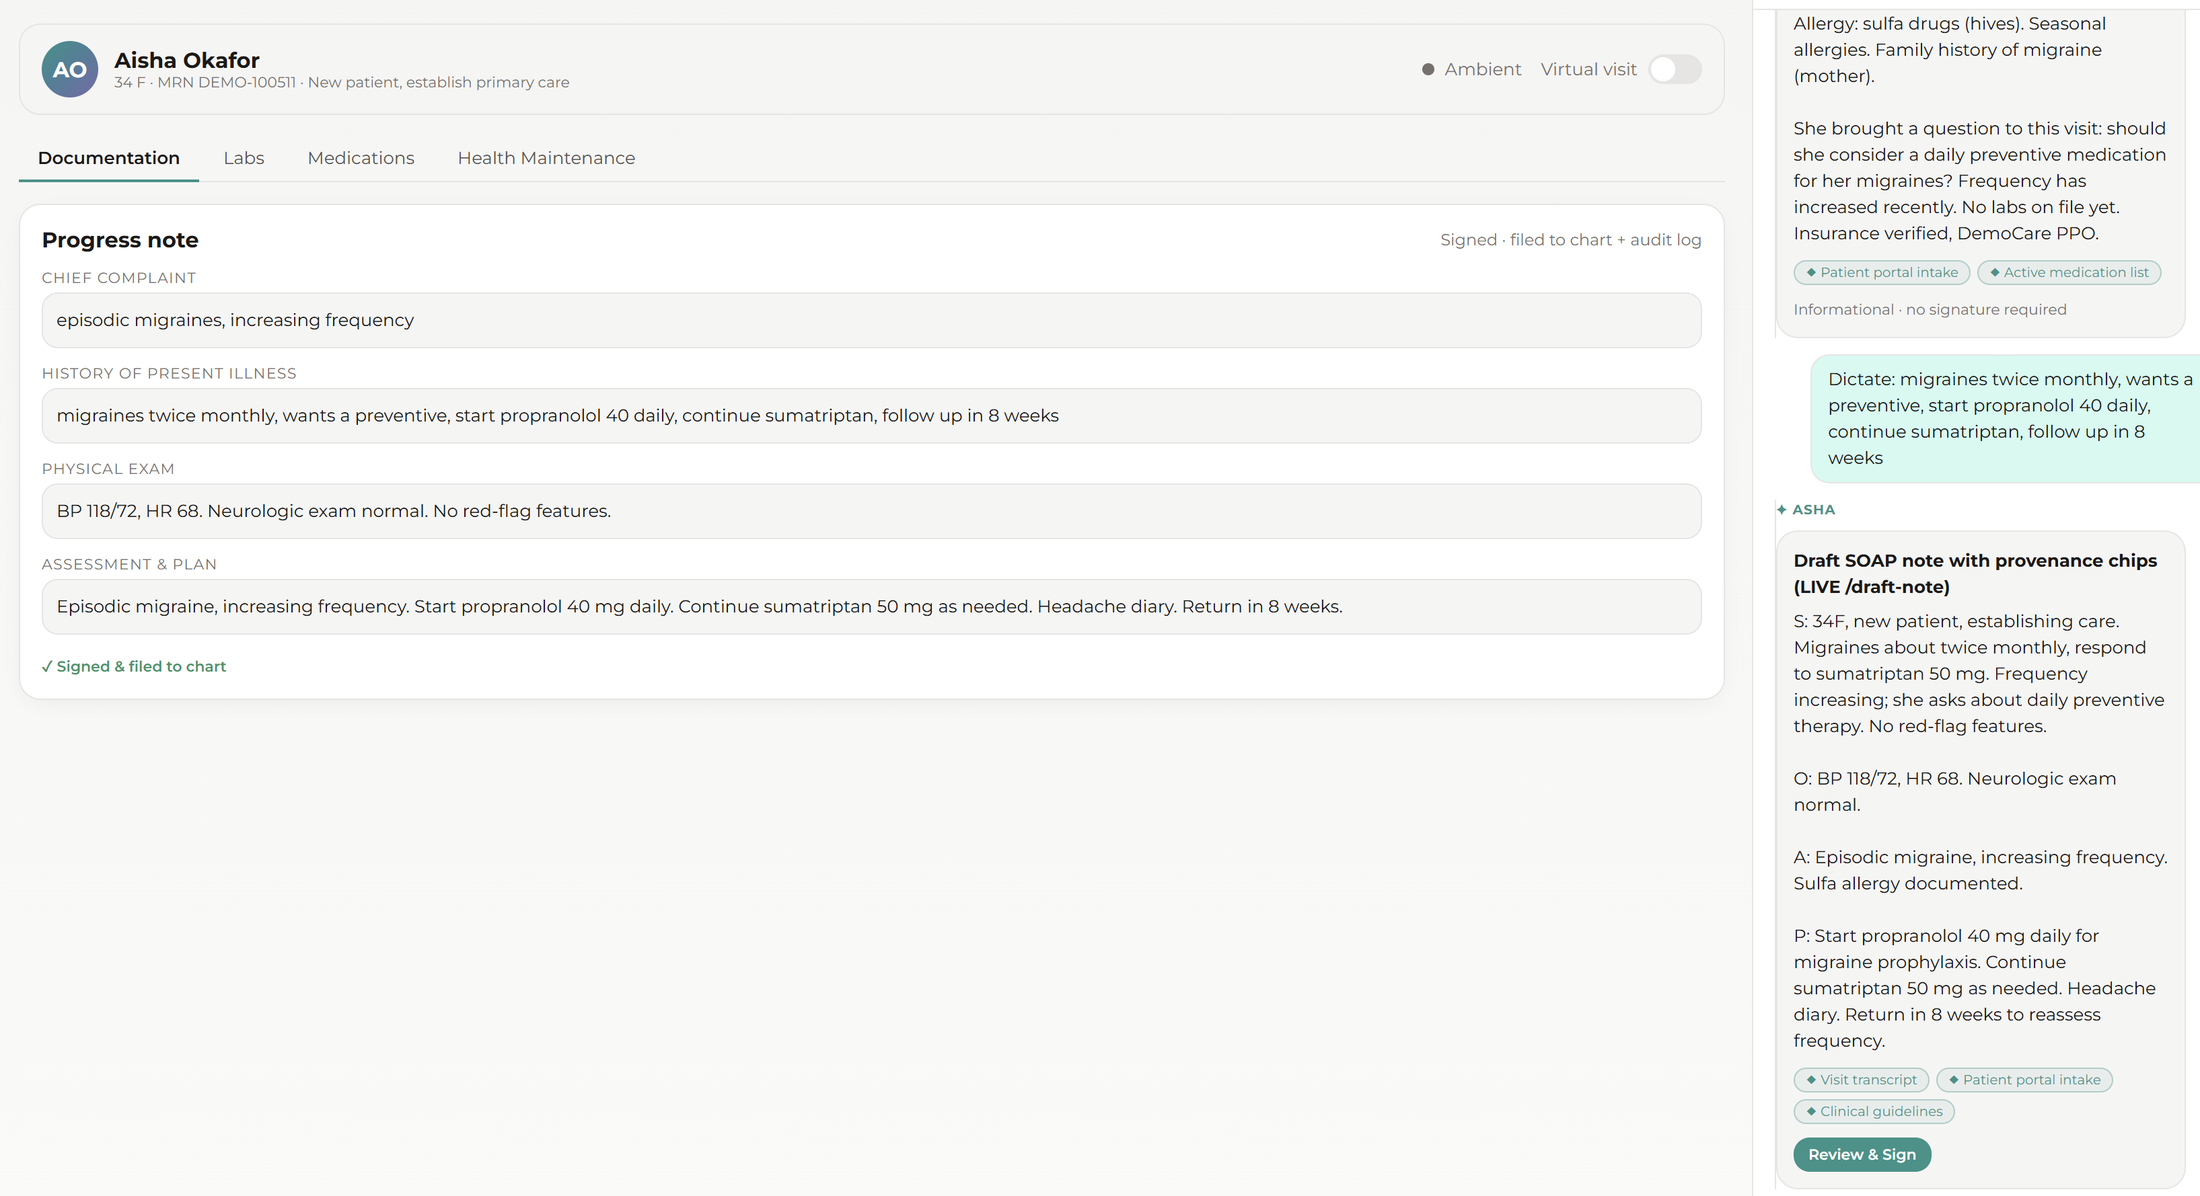Click the History of Present Illness field

point(871,416)
